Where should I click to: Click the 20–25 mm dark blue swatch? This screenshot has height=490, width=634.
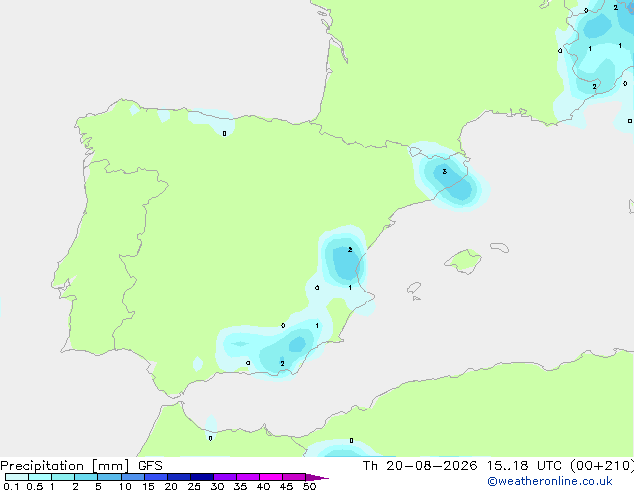pos(179,477)
